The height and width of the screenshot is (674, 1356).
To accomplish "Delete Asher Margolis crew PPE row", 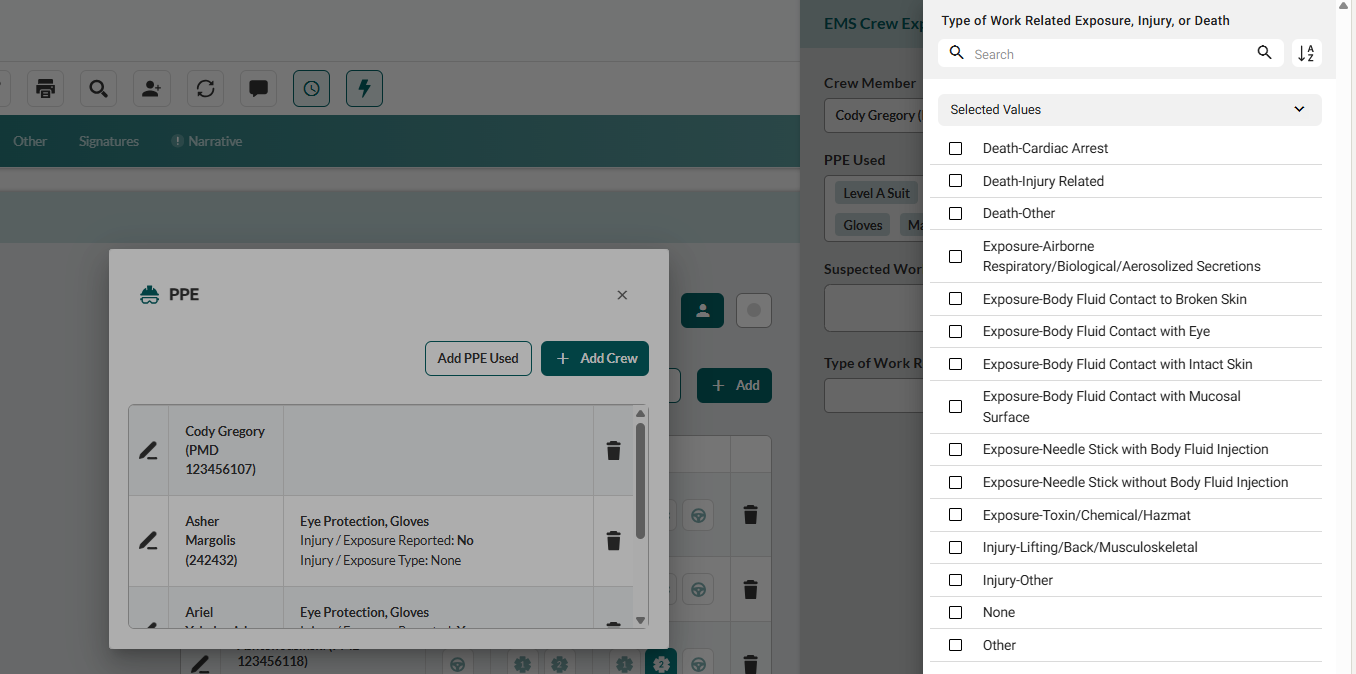I will (x=614, y=541).
